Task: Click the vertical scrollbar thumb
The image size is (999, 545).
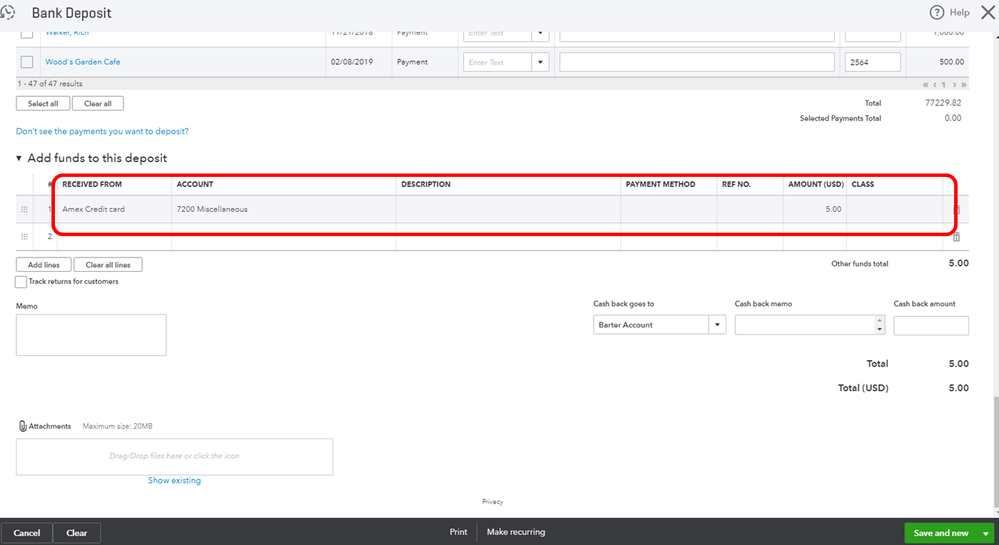Action: (996, 453)
